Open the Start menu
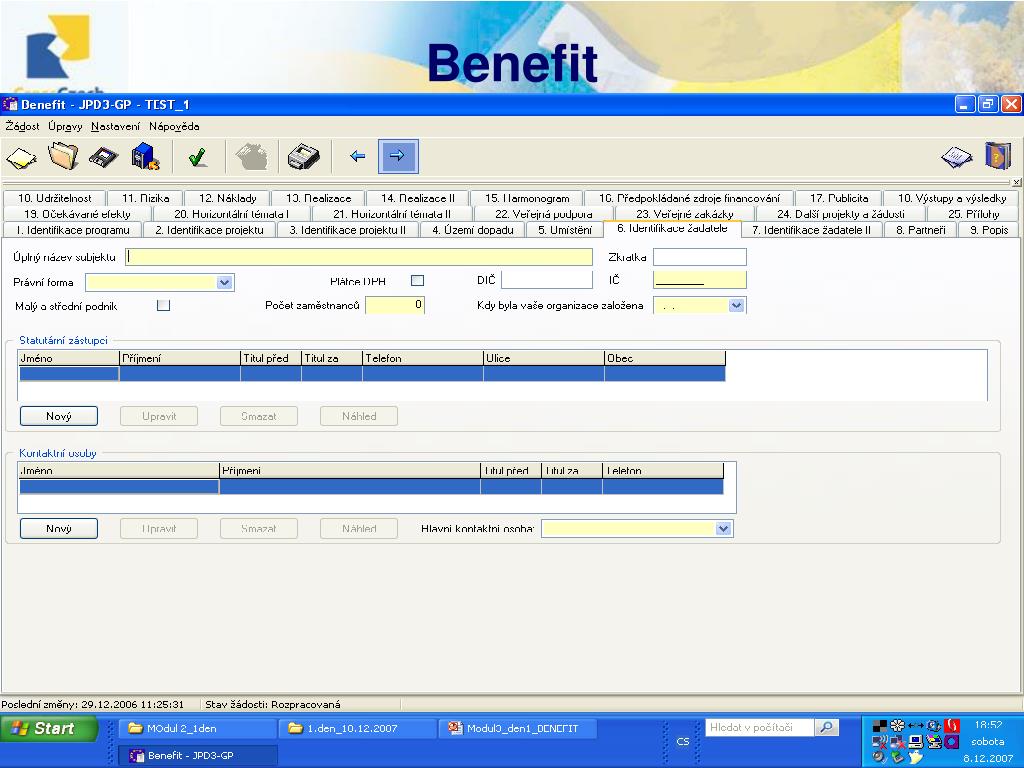The width and height of the screenshot is (1024, 768). pos(49,728)
